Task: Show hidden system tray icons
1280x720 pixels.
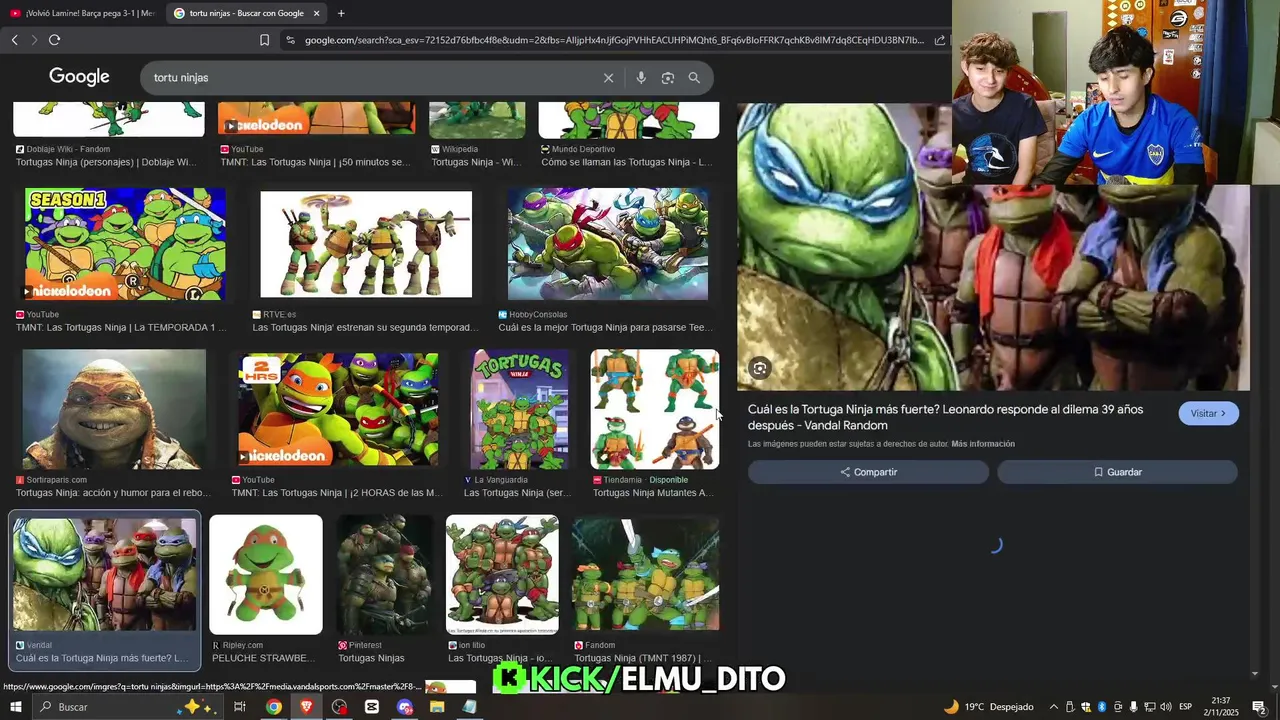Action: 1053,707
